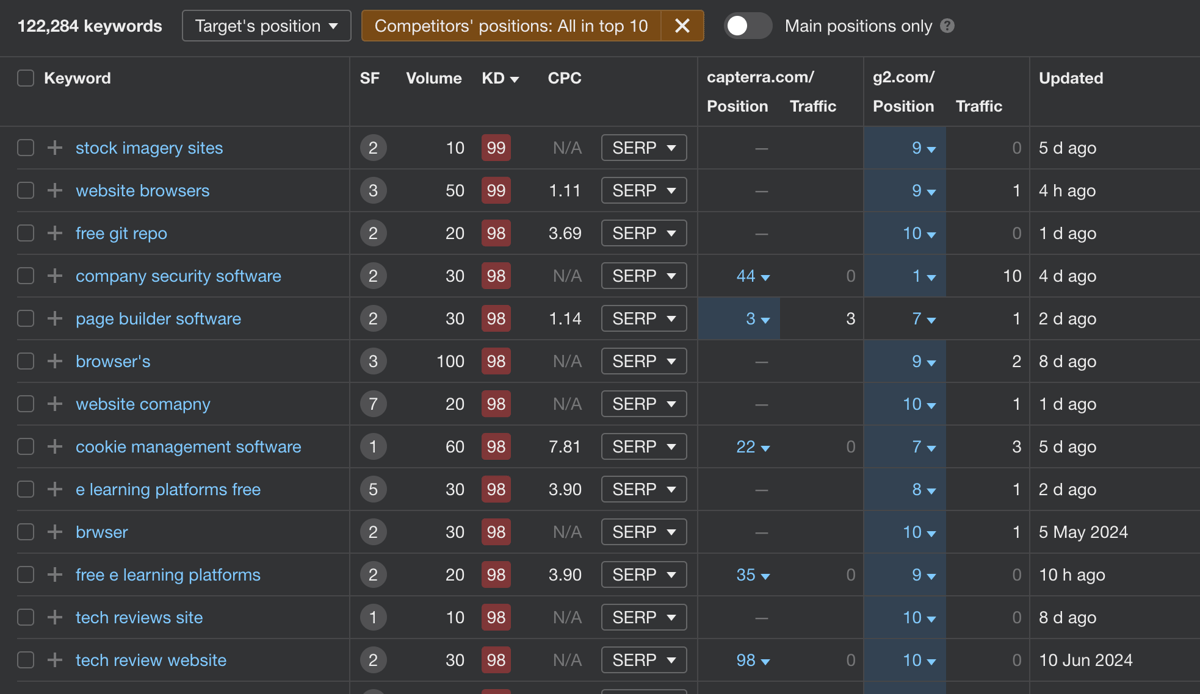Check the select-all checkbox in Keyword header
The width and height of the screenshot is (1200, 694).
26,78
